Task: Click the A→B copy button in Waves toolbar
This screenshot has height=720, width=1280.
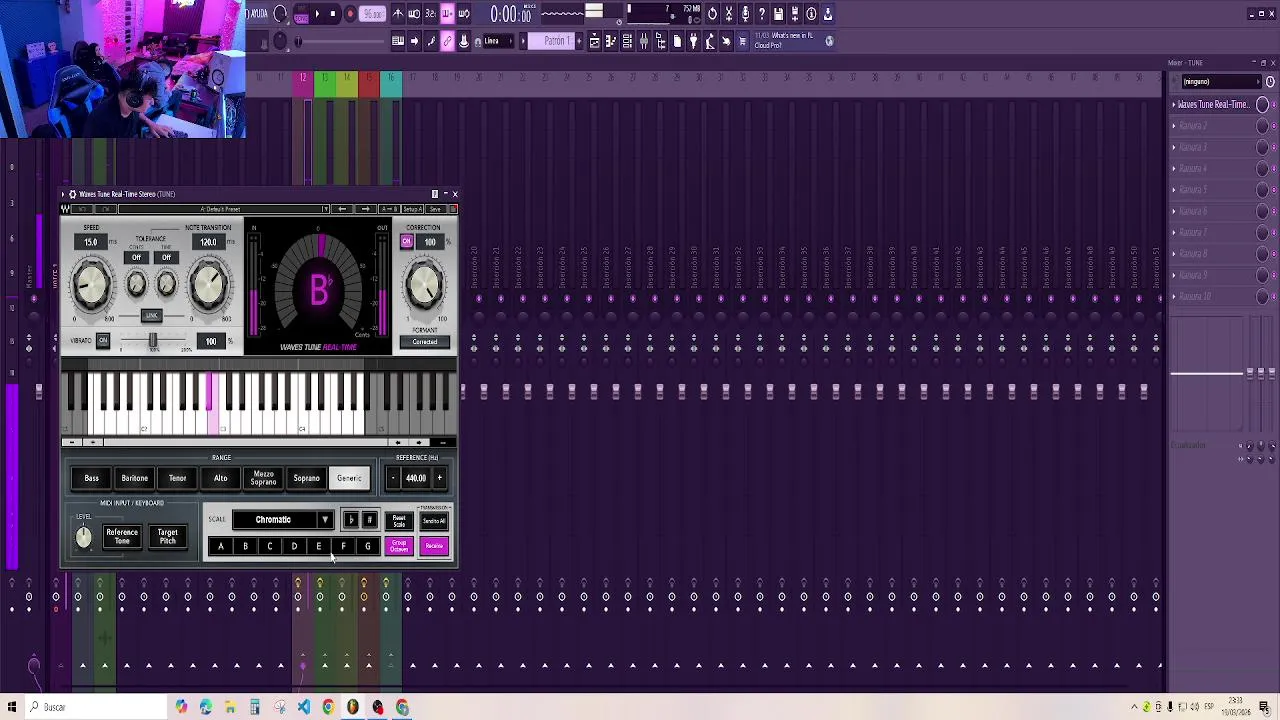Action: (389, 209)
